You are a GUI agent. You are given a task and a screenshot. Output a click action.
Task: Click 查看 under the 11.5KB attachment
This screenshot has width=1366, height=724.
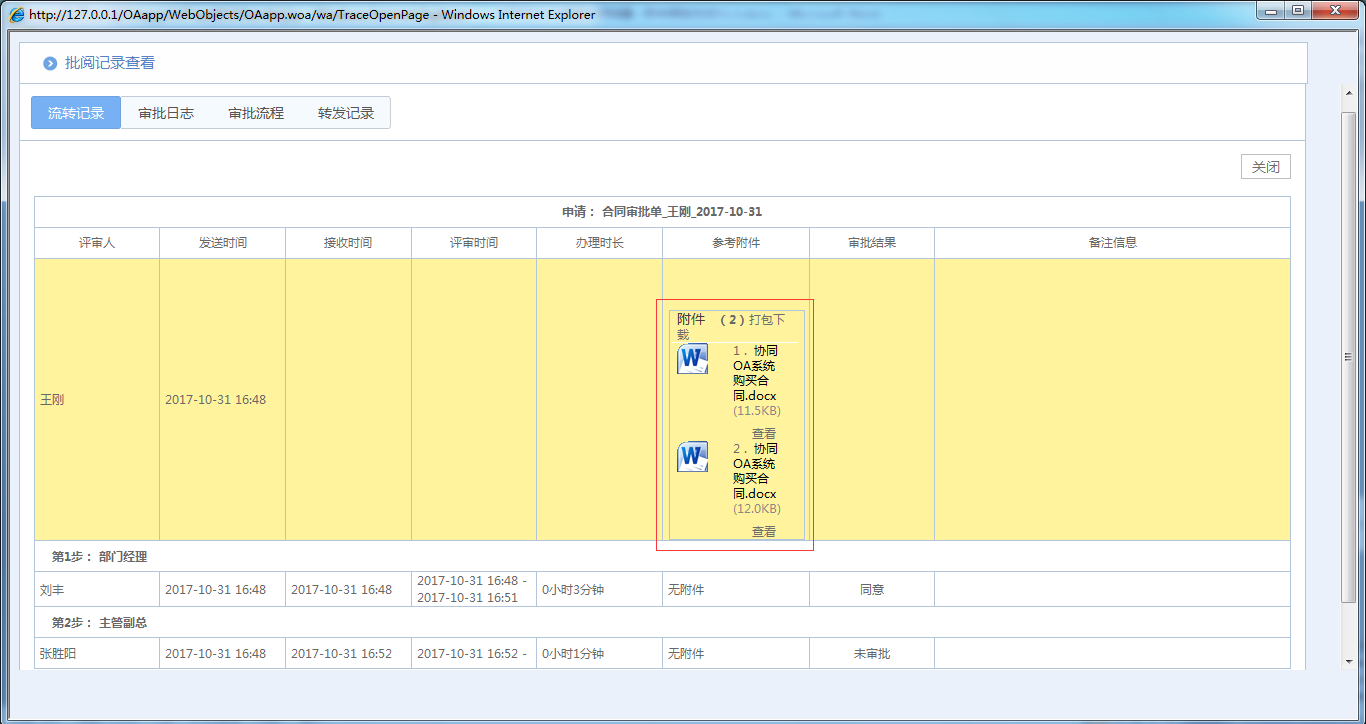point(764,434)
